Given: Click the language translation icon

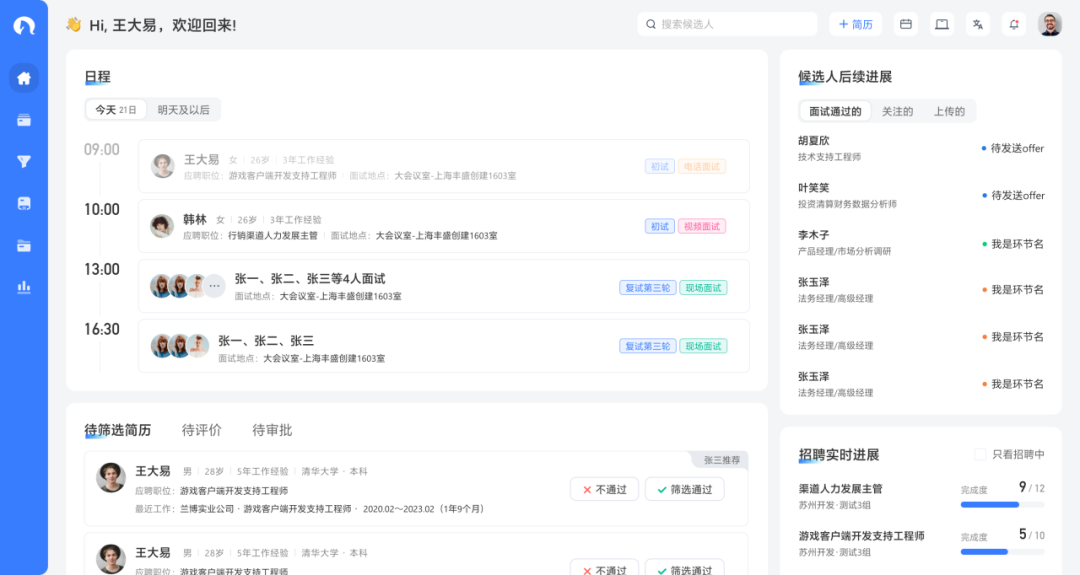Looking at the screenshot, I should 977,24.
